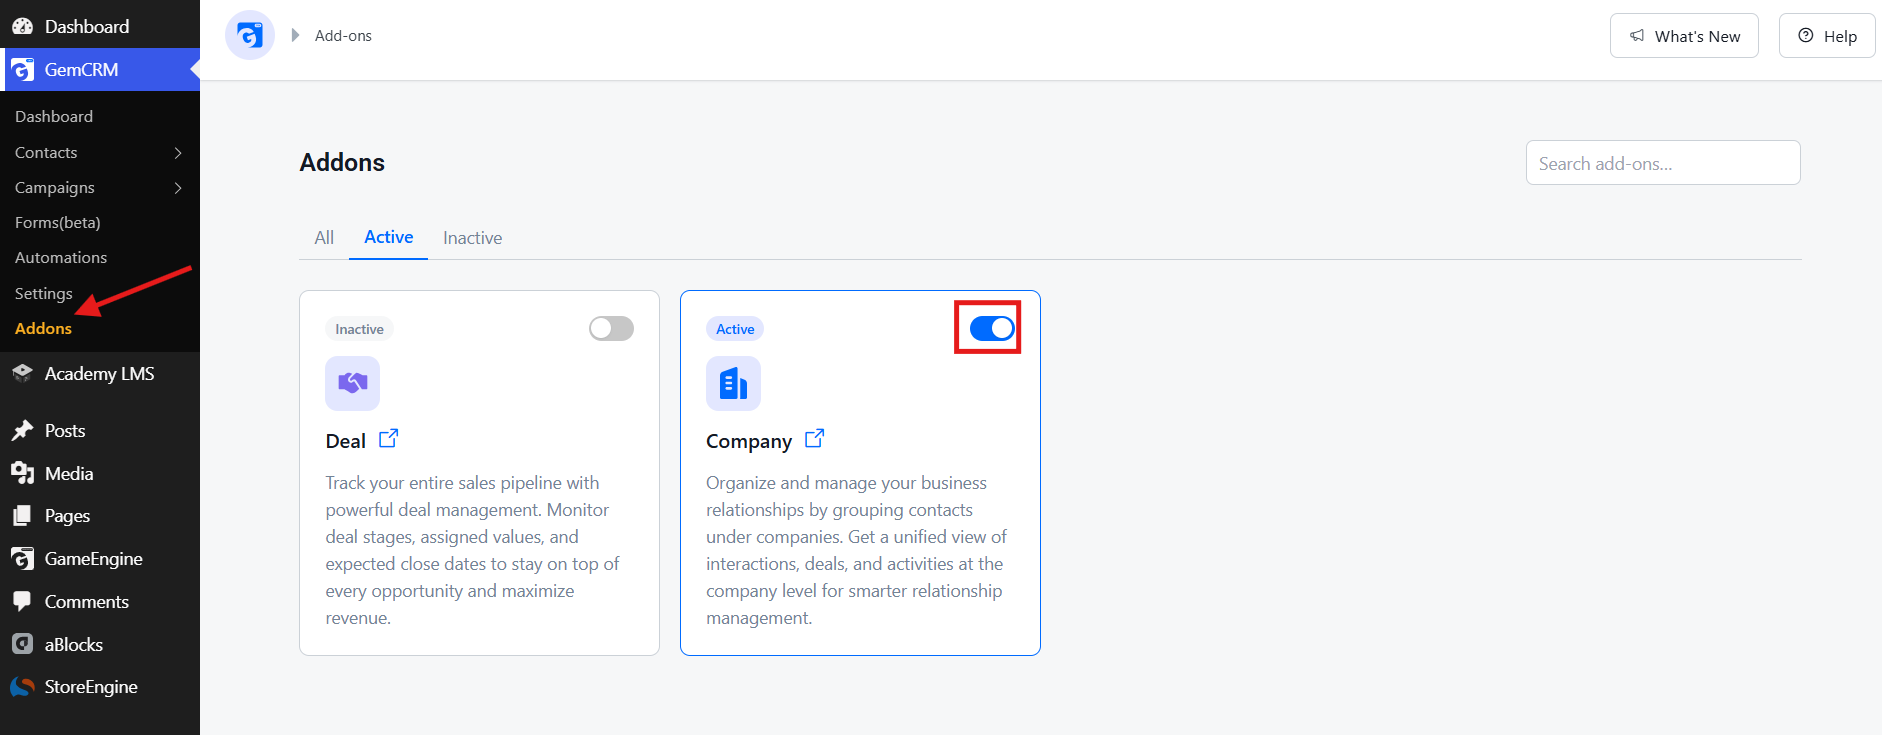1882x735 pixels.
Task: Click the GemCRM icon in sidebar menu
Action: point(22,70)
